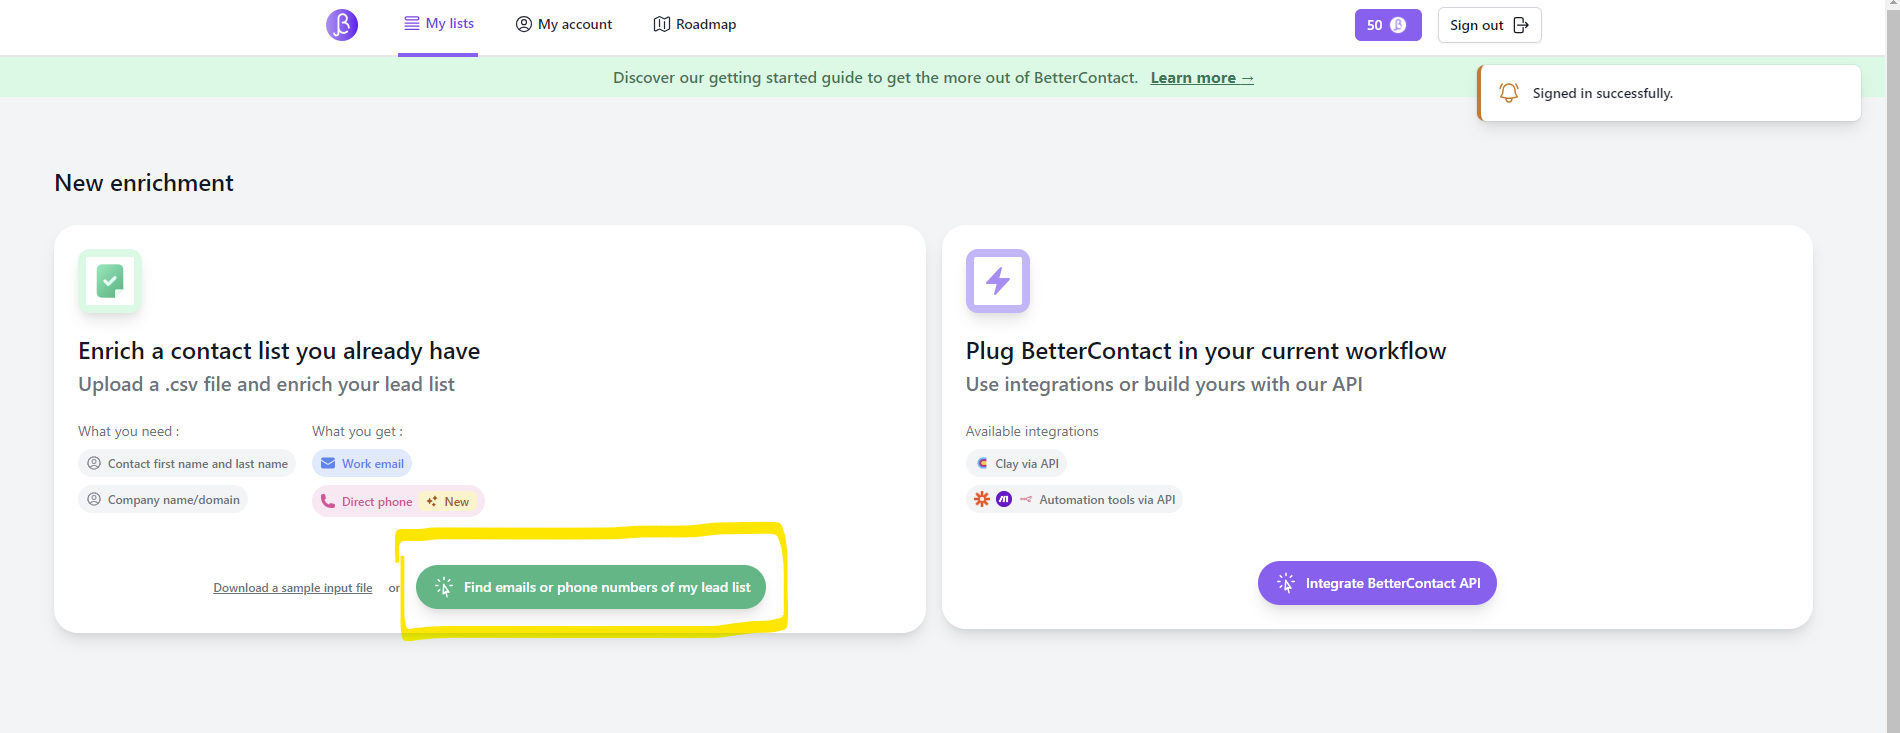Click the Zapier orange asterisk icon
The image size is (1900, 733).
point(982,500)
